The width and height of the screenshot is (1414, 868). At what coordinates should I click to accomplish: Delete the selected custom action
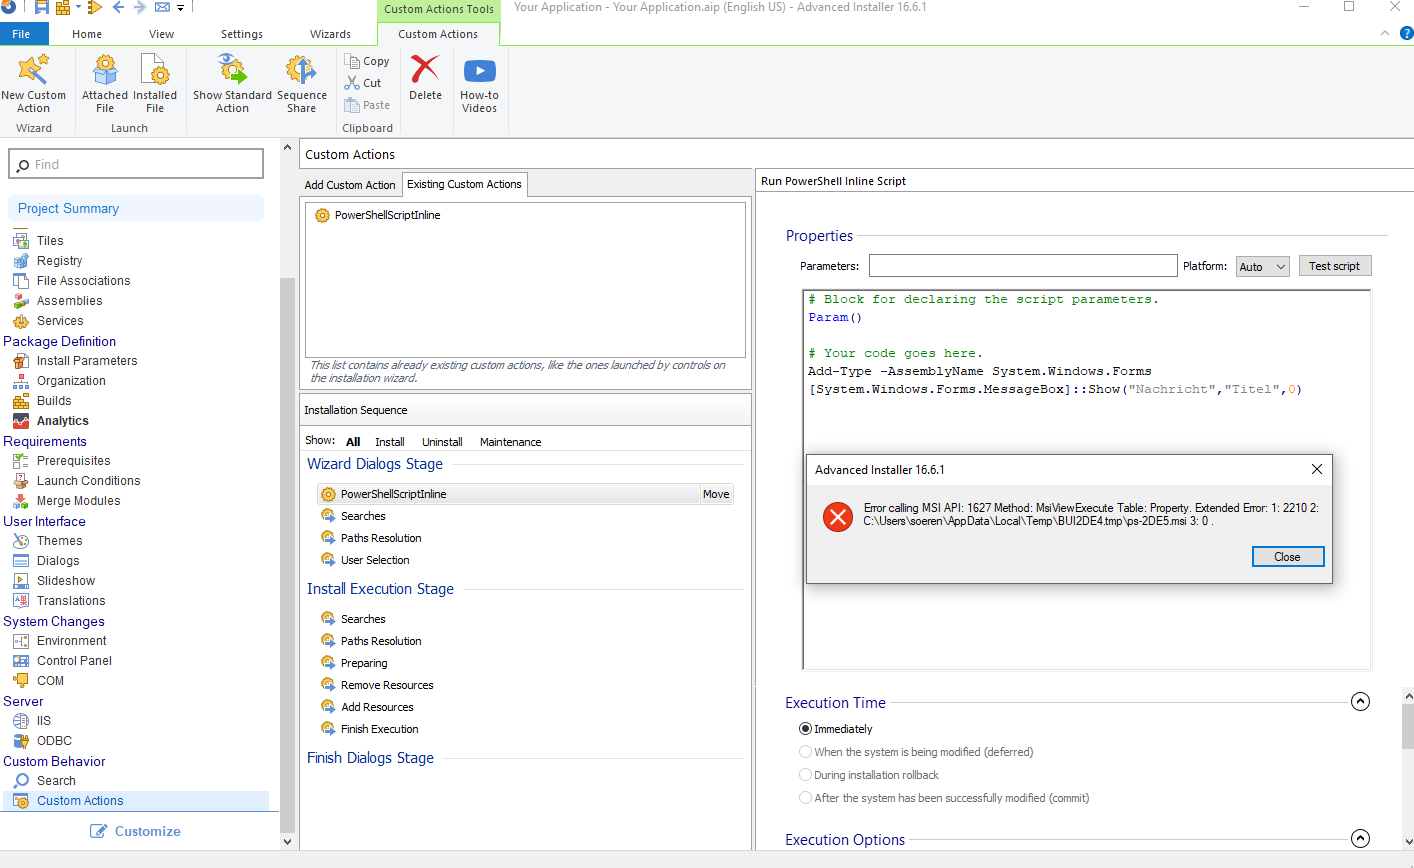tap(425, 78)
